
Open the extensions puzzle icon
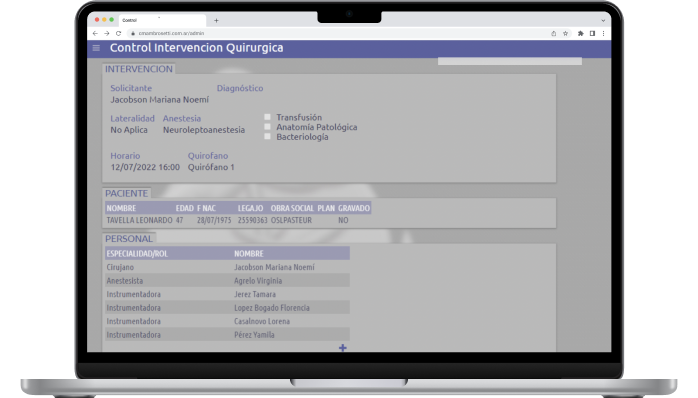(x=580, y=33)
